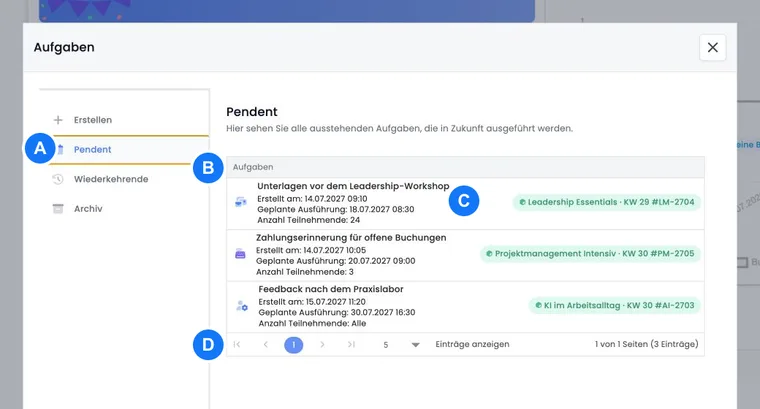
Task: Go to first page of tasks
Action: [x=237, y=345]
